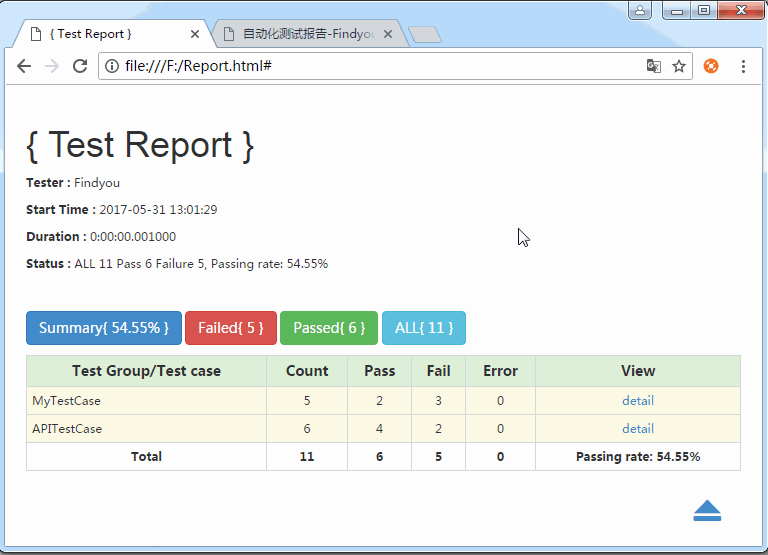The width and height of the screenshot is (768, 555).
Task: Select the Summary{ 54.55% } button
Action: click(x=104, y=328)
